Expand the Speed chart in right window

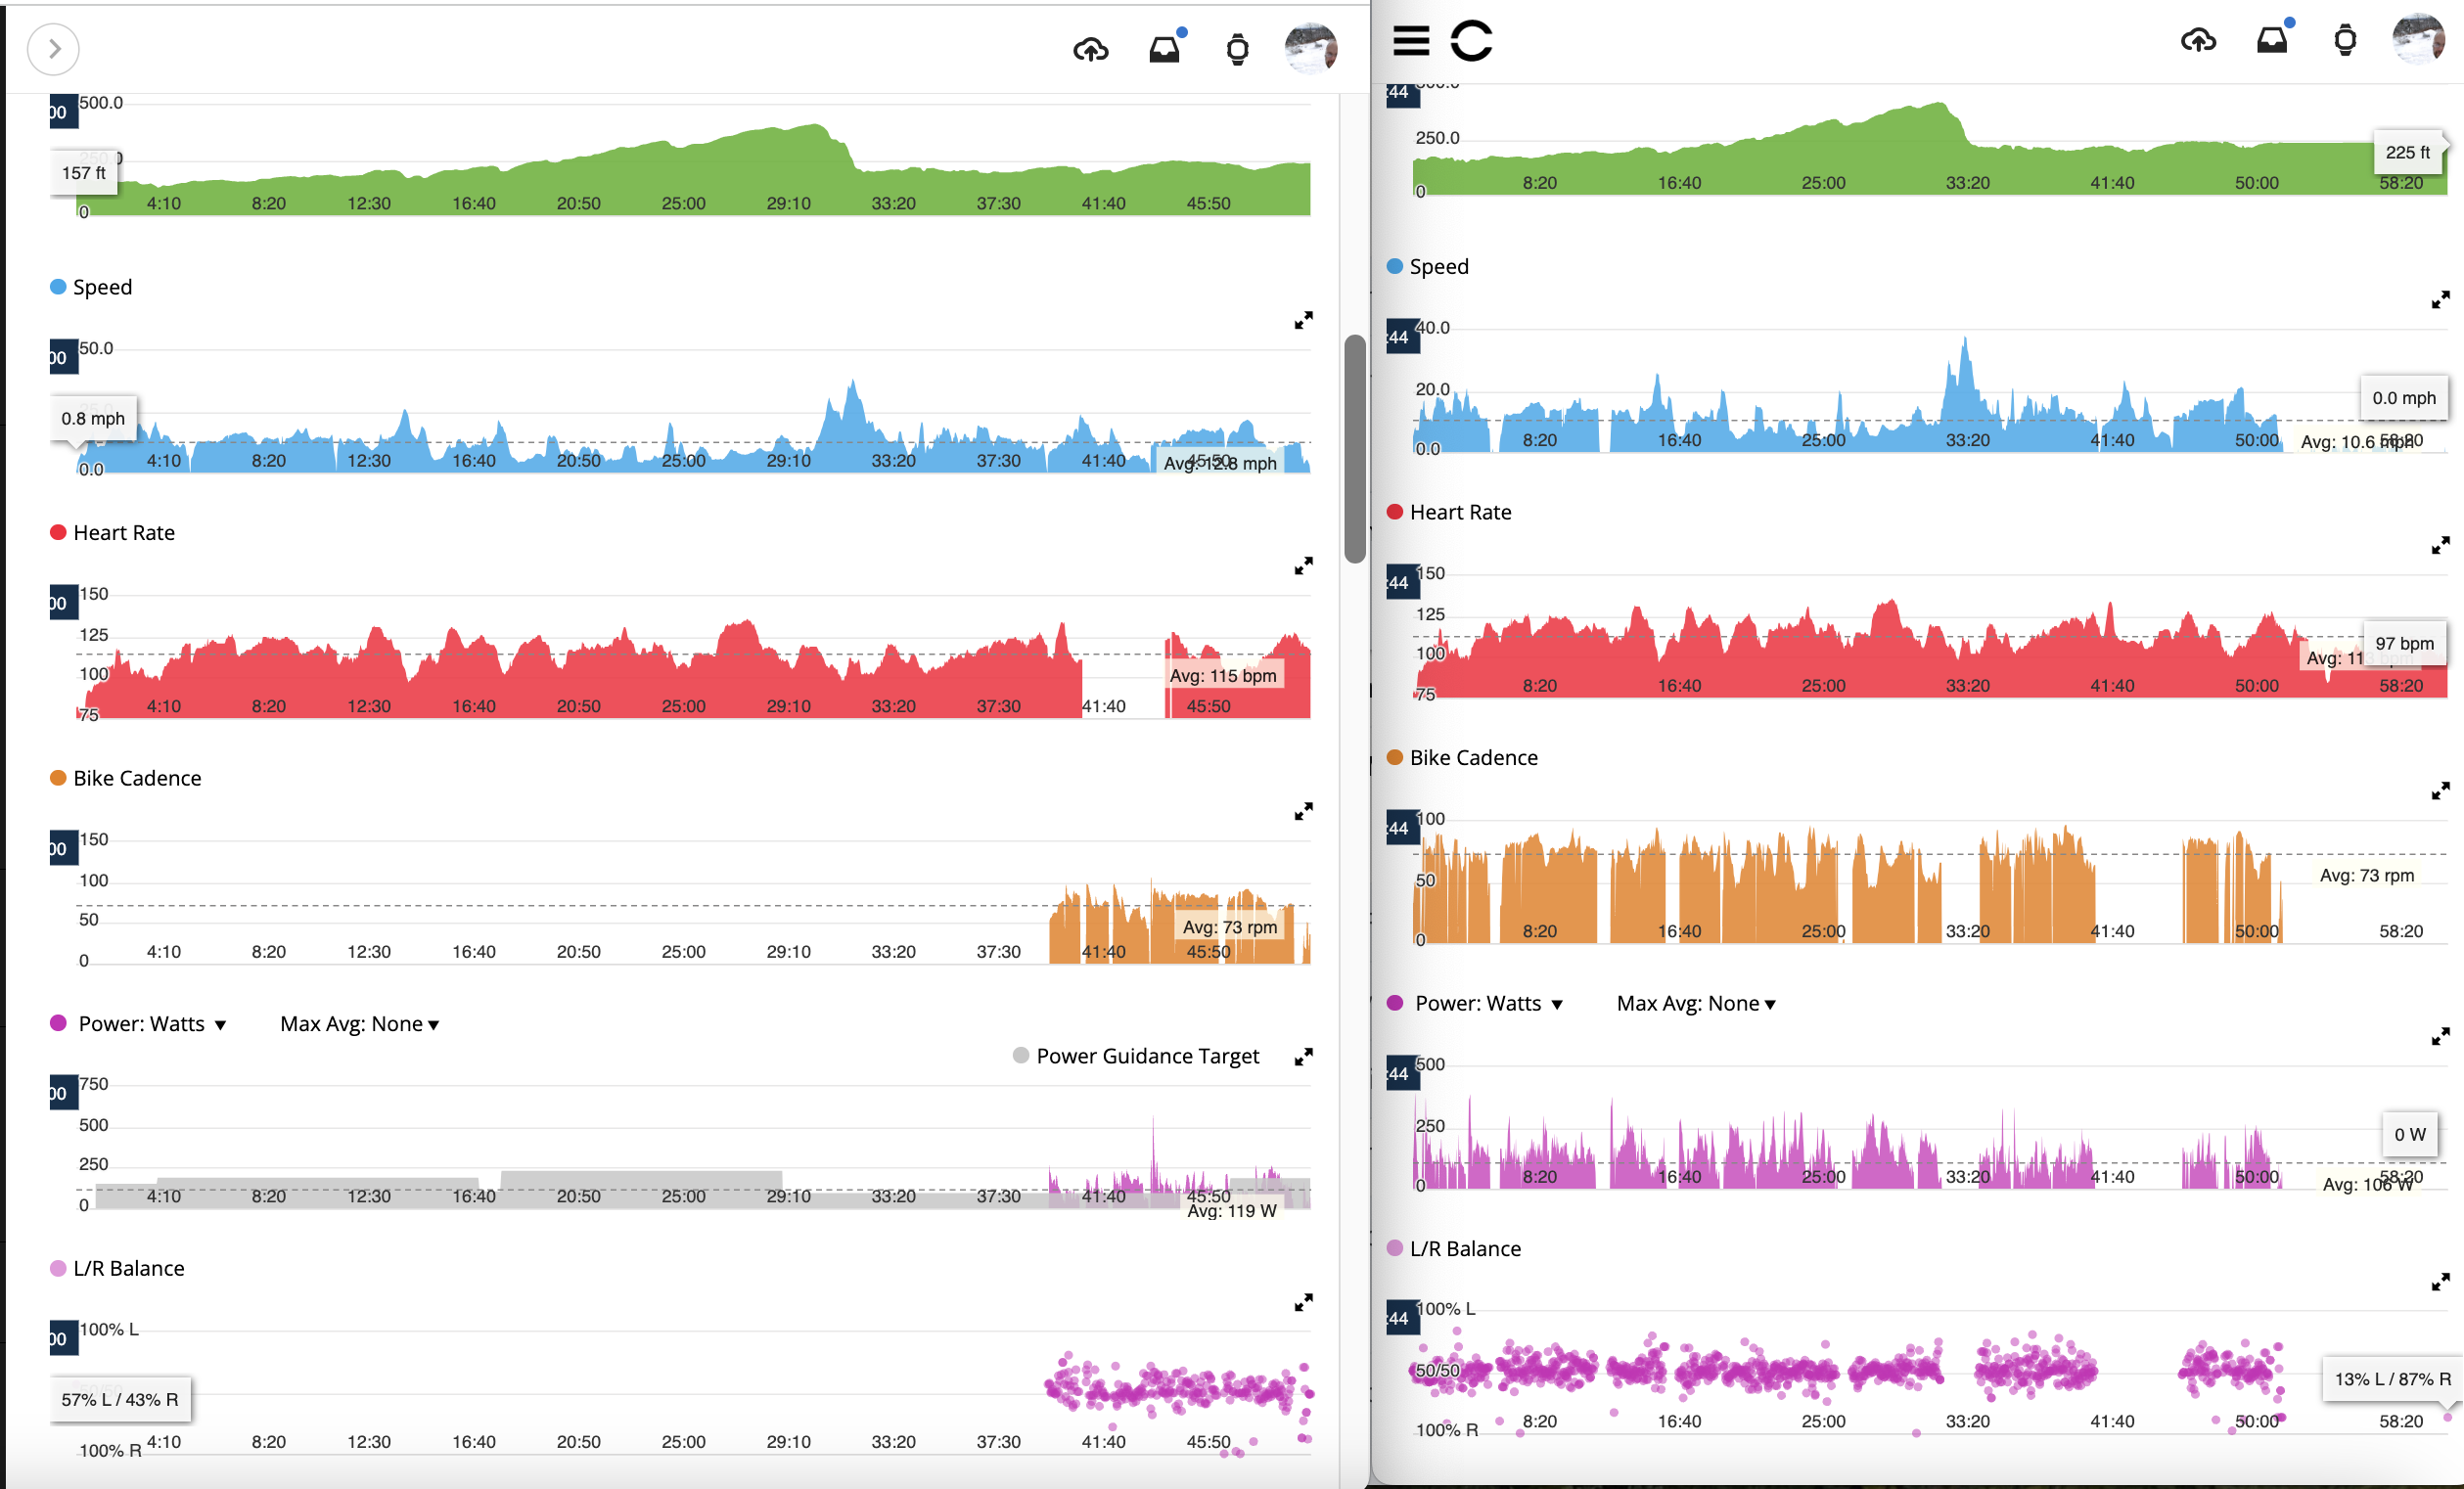click(2440, 300)
